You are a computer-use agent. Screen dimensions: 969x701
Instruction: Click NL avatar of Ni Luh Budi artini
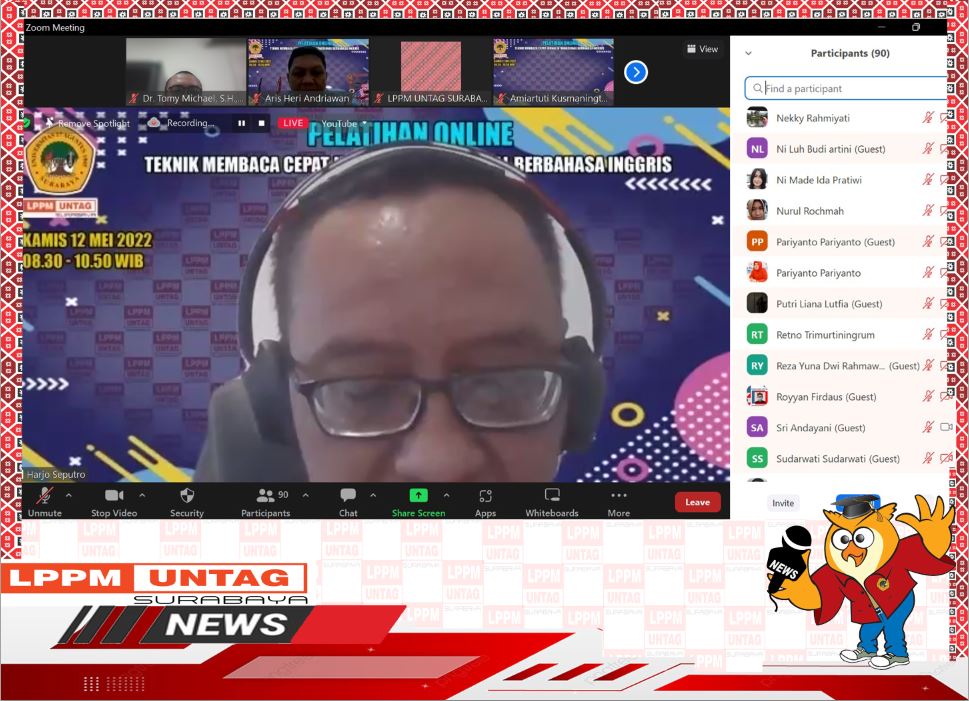coord(757,148)
